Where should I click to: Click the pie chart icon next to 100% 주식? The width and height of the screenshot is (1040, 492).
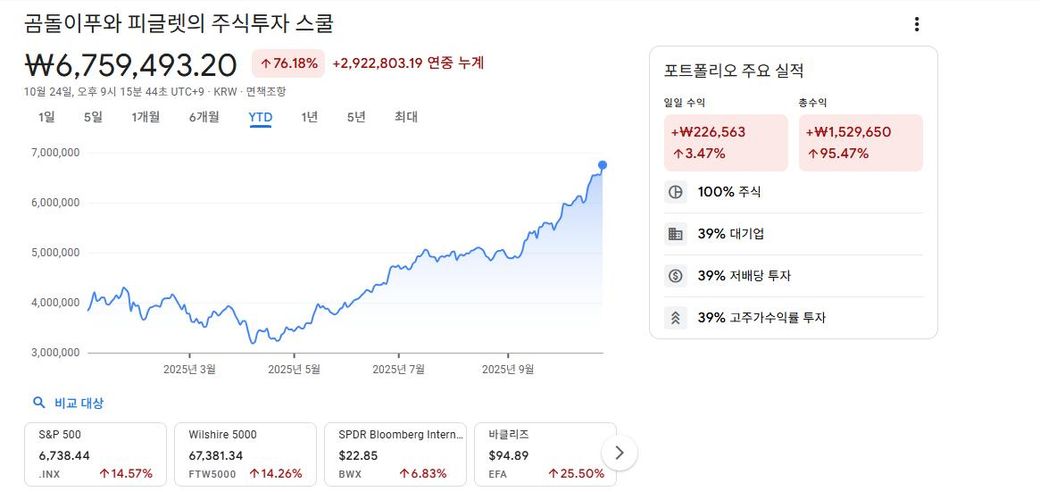click(675, 192)
